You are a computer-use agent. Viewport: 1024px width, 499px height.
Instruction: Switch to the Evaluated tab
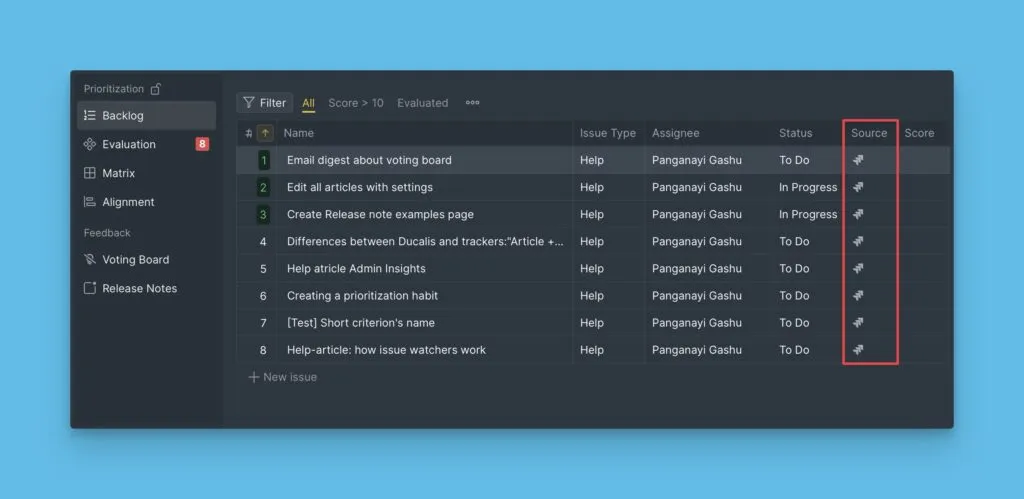422,103
